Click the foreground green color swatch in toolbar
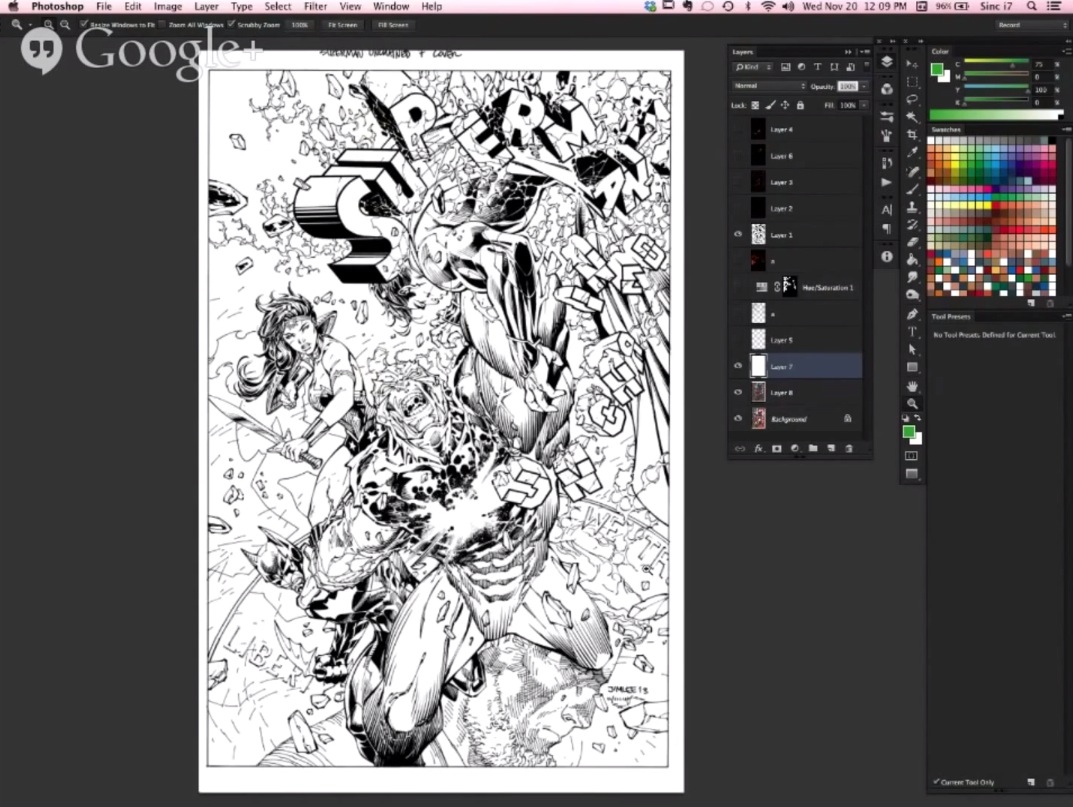Viewport: 1073px width, 807px height. [909, 431]
